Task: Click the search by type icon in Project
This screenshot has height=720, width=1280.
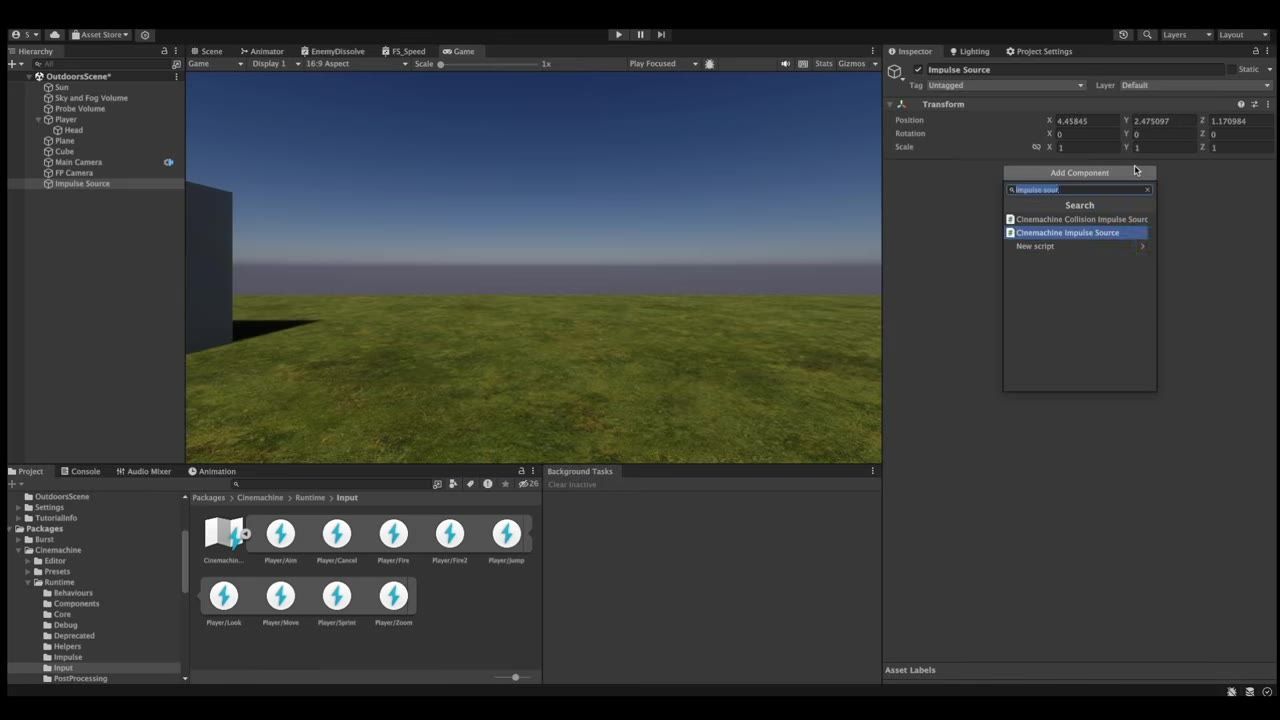Action: tap(454, 484)
